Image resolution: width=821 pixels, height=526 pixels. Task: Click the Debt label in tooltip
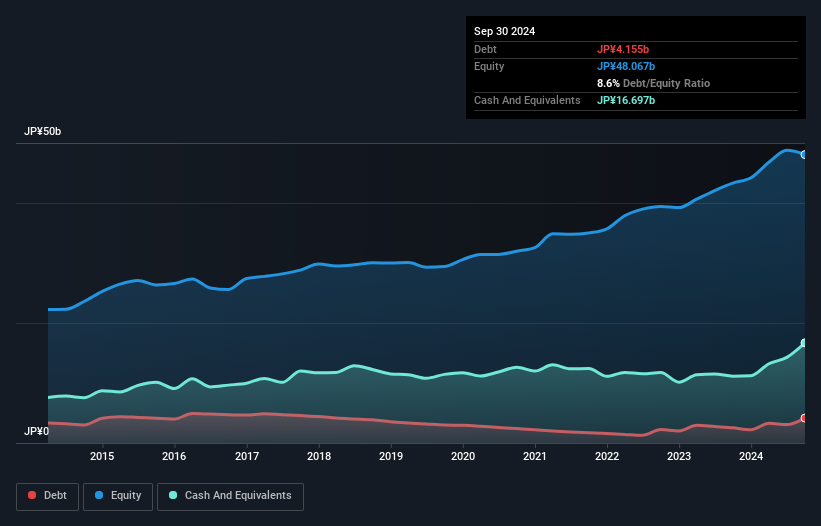pos(485,49)
